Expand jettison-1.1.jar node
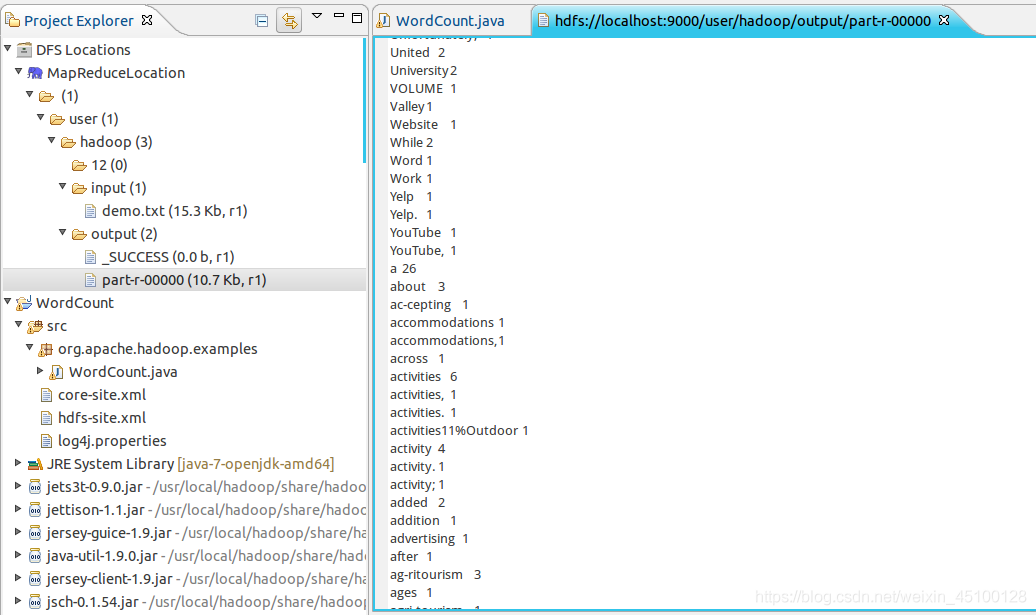 click(x=18, y=509)
